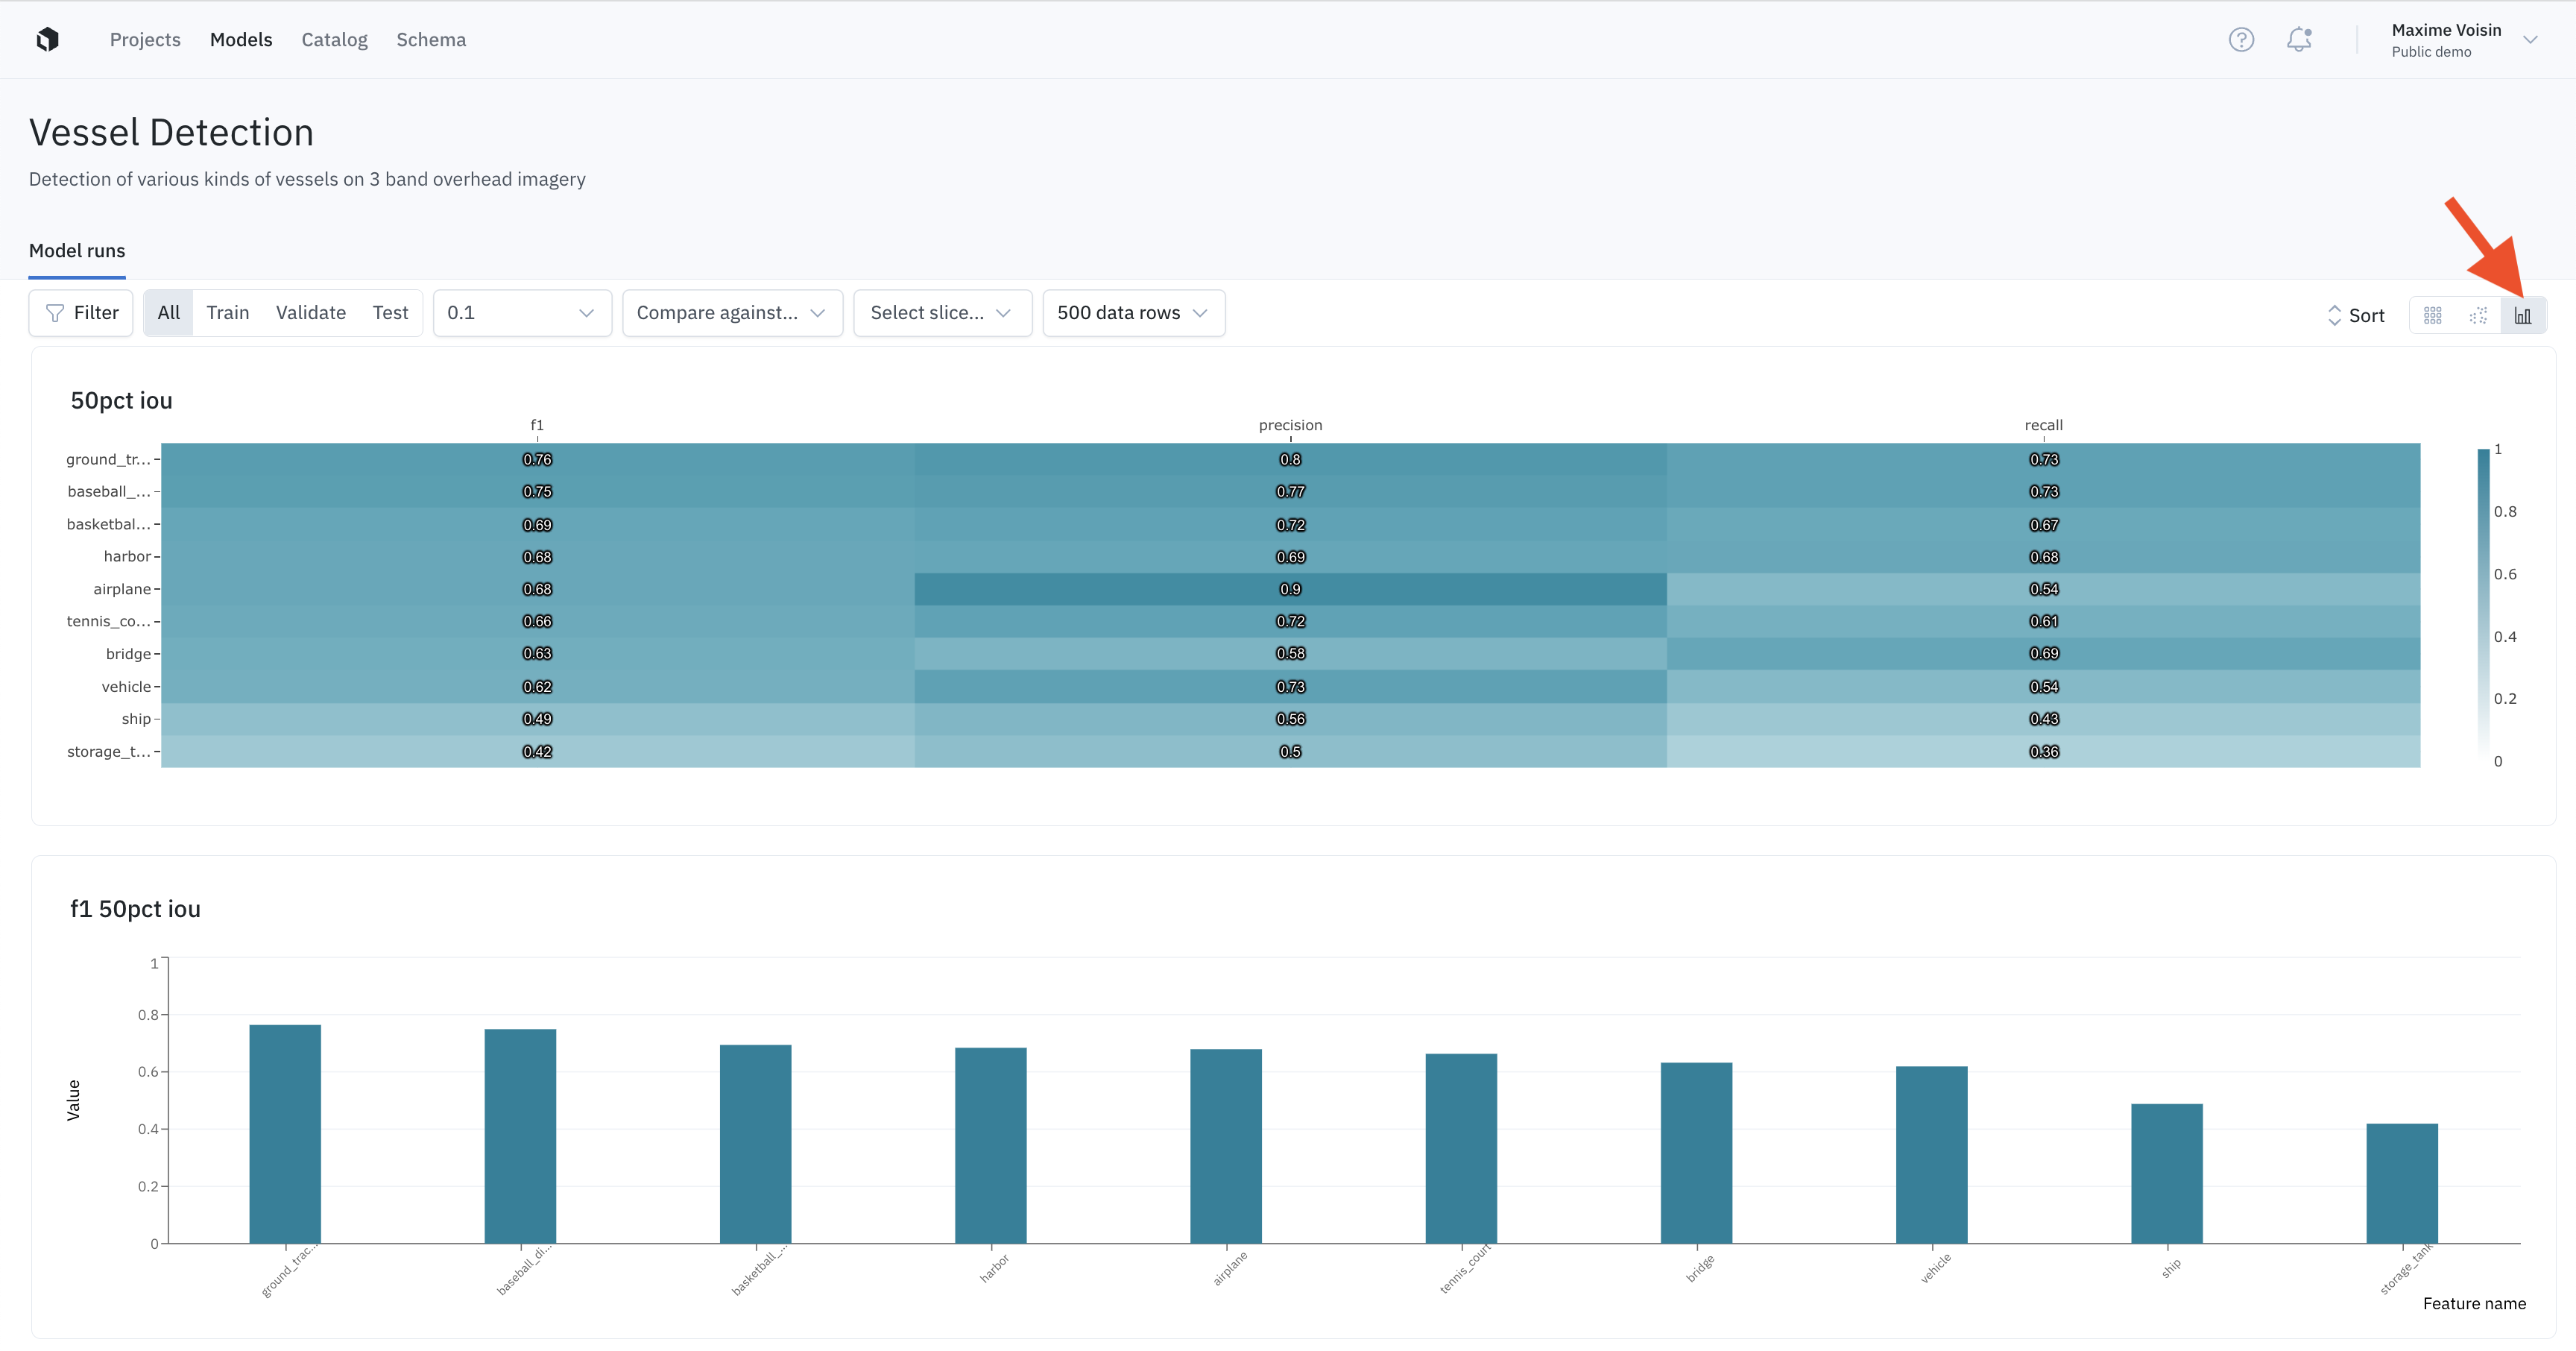Select the Test data split
This screenshot has width=2576, height=1351.
click(x=390, y=313)
